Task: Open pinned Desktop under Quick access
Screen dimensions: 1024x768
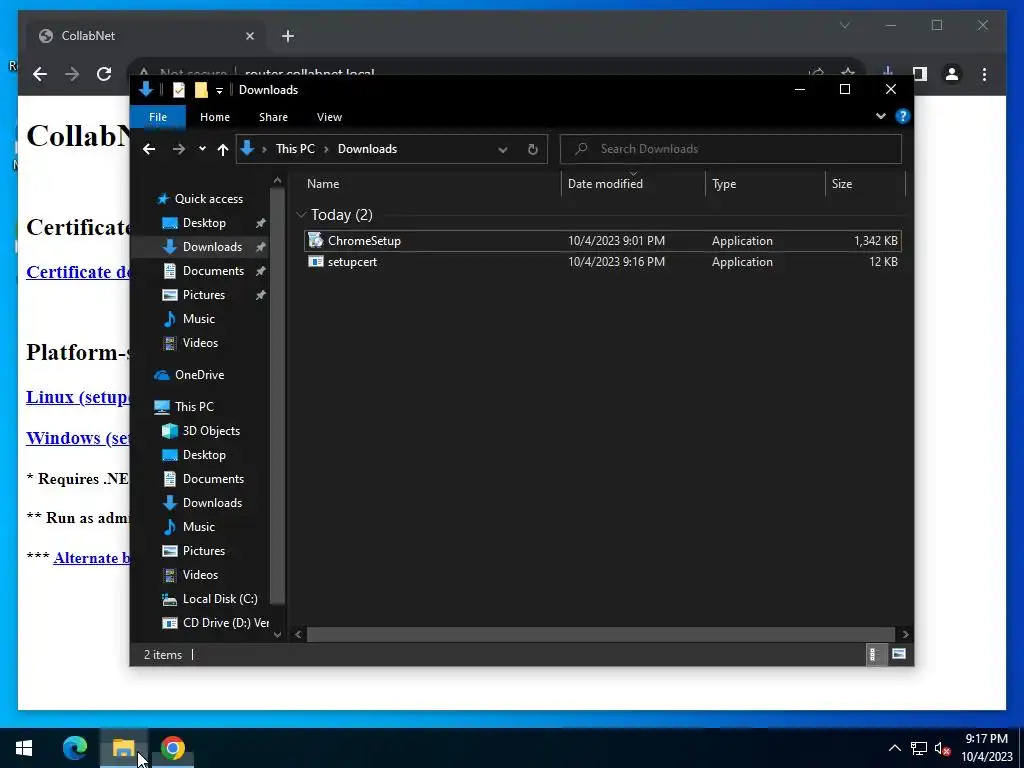Action: tap(204, 223)
